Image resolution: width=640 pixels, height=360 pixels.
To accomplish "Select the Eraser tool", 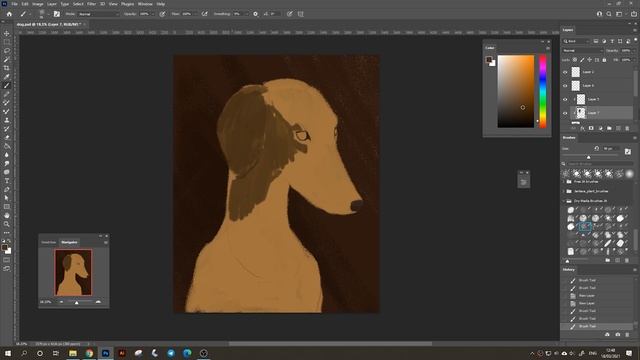I will click(x=7, y=138).
